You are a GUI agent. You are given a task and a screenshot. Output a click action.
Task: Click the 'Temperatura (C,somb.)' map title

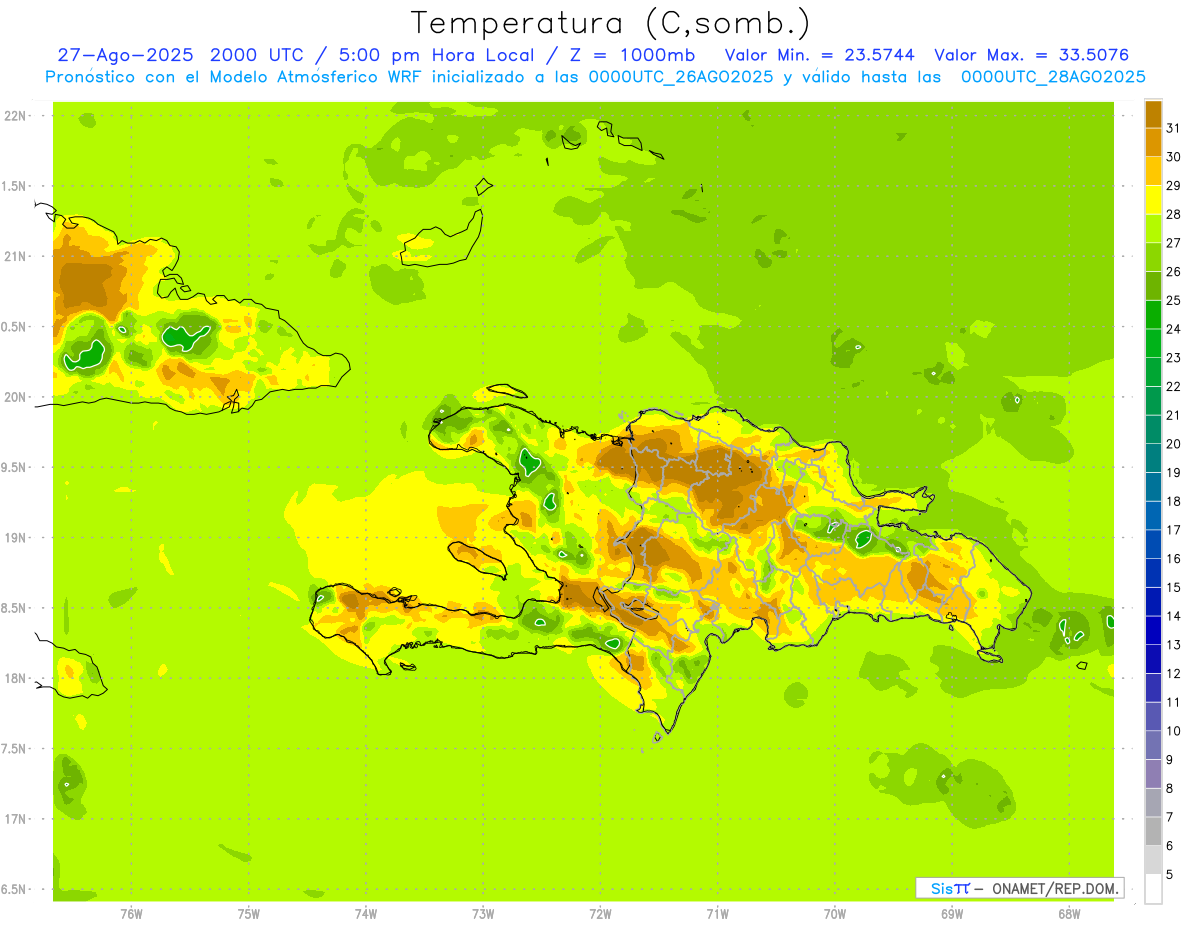click(610, 23)
